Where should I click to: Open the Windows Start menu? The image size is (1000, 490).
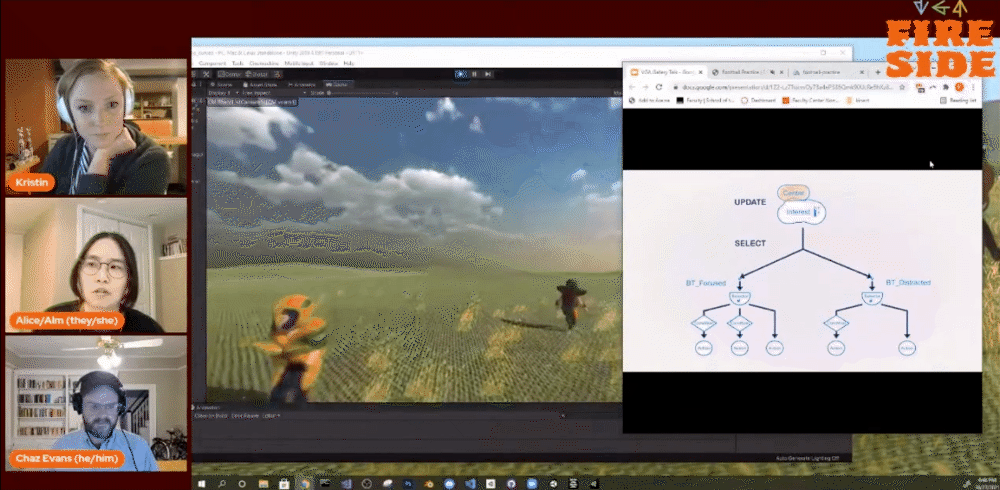pyautogui.click(x=202, y=484)
